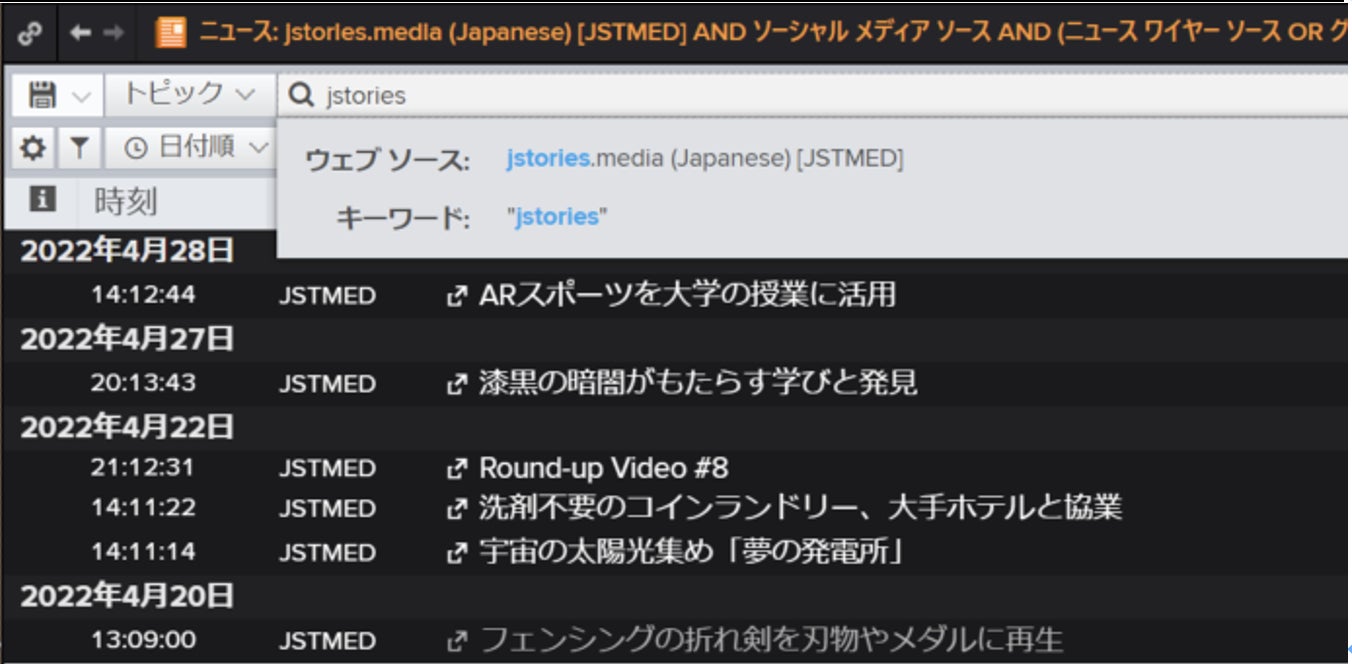This screenshot has width=1352, height=664.
Task: Click external link icon beside 宇宙の太陽光 headline
Action: (x=457, y=552)
